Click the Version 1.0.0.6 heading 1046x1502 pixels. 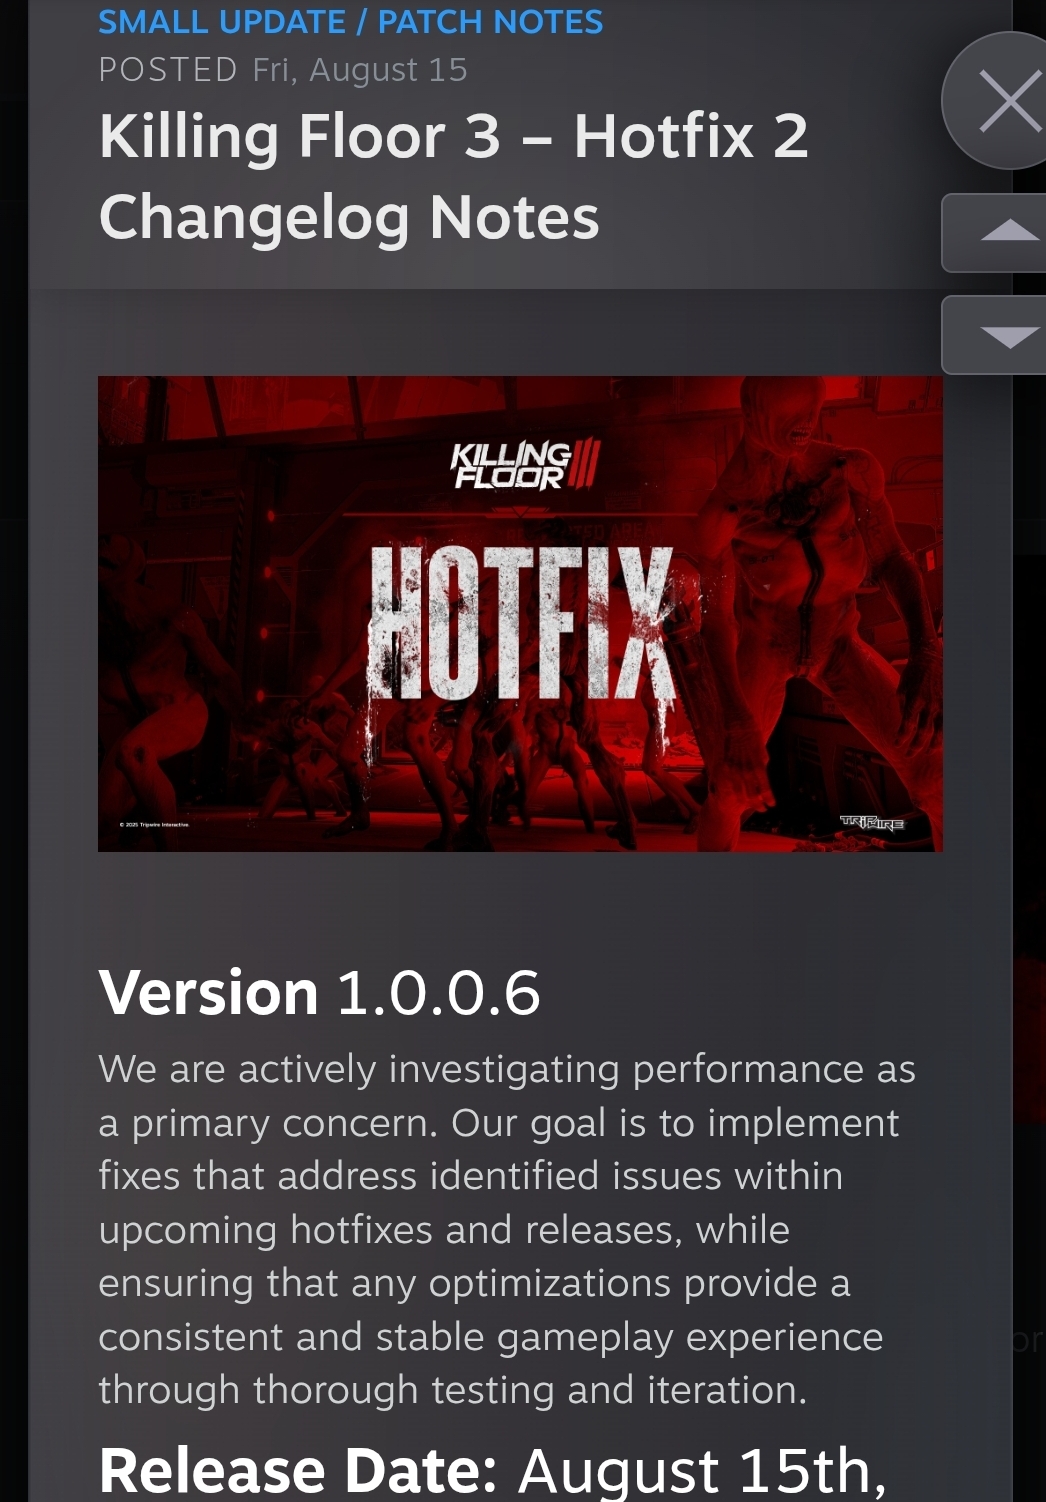(319, 992)
